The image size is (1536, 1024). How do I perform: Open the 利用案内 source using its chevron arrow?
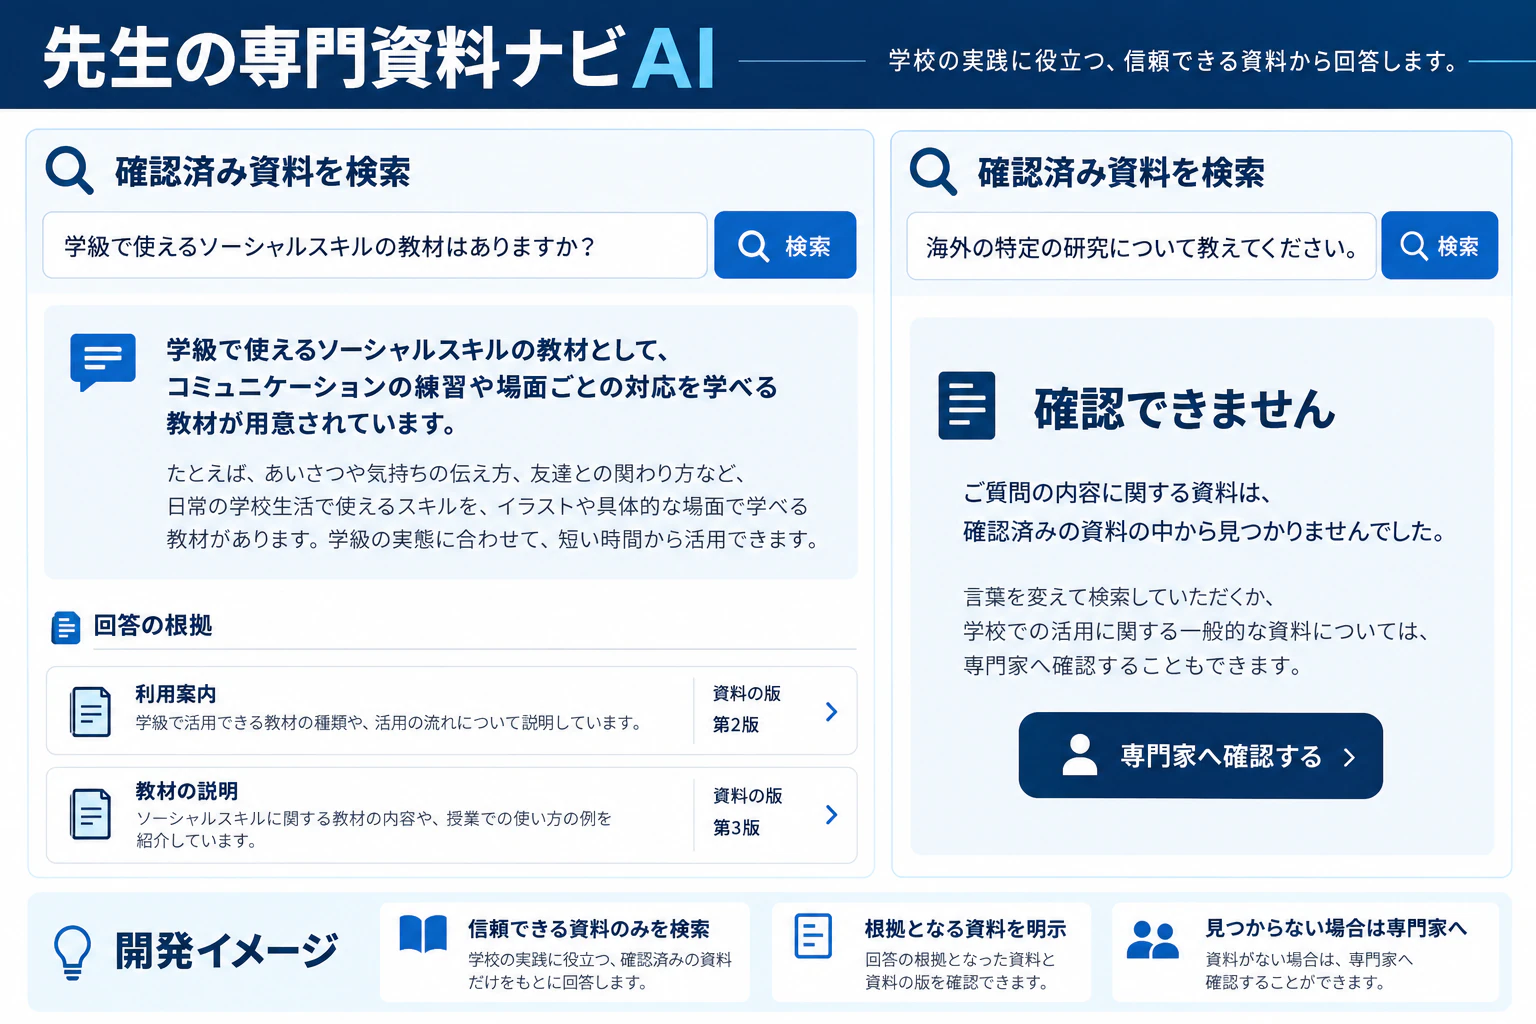click(x=831, y=711)
